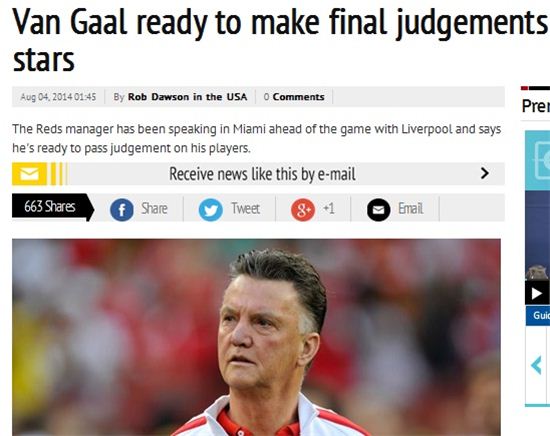Click the yellow envelope newsletter icon
Screen dimensions: 550x436
coord(29,174)
